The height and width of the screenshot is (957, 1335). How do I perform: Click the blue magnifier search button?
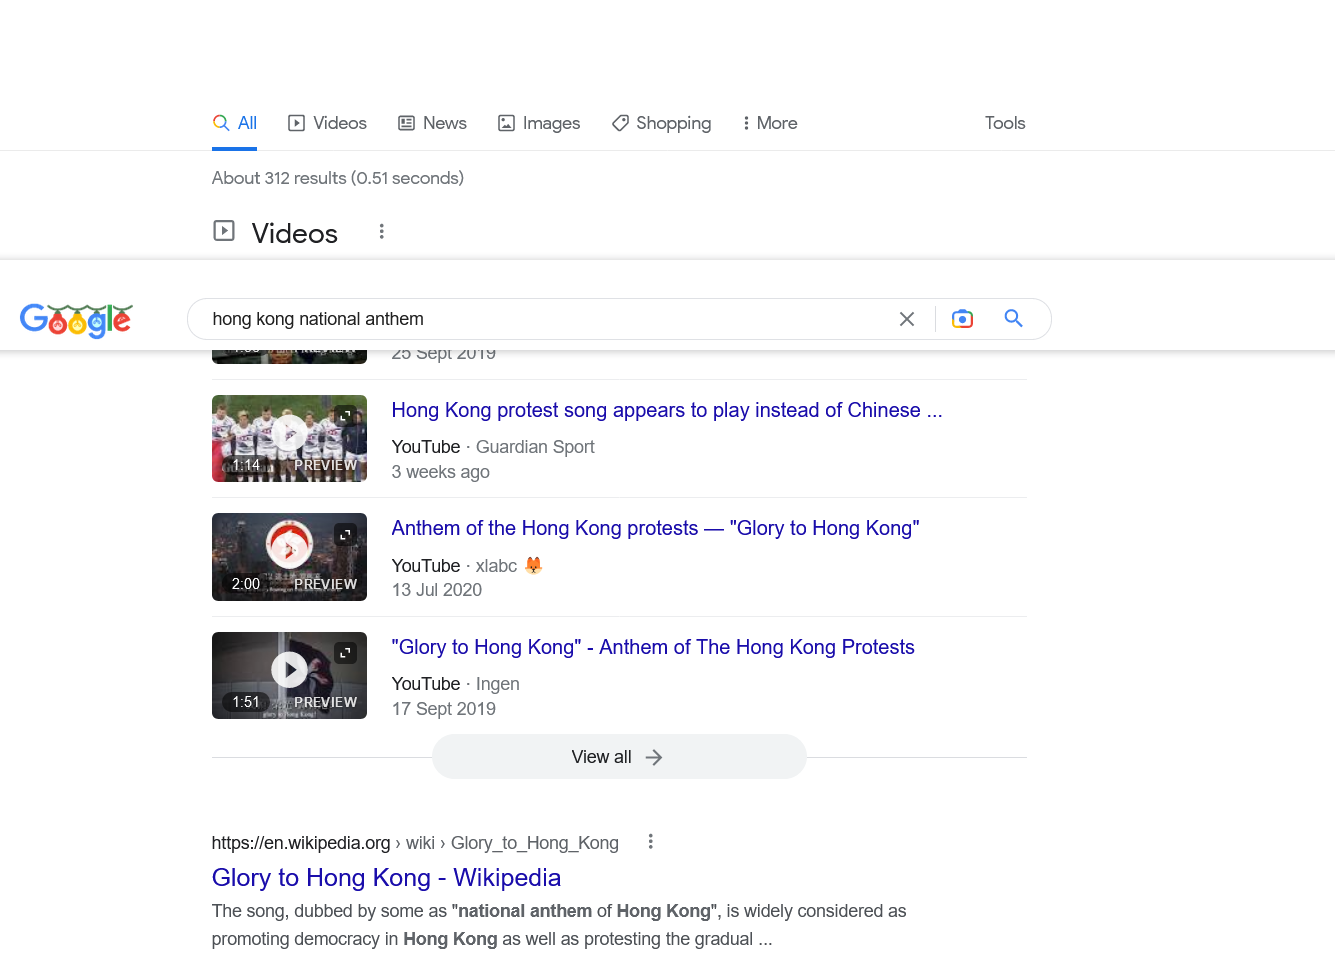pos(1013,318)
